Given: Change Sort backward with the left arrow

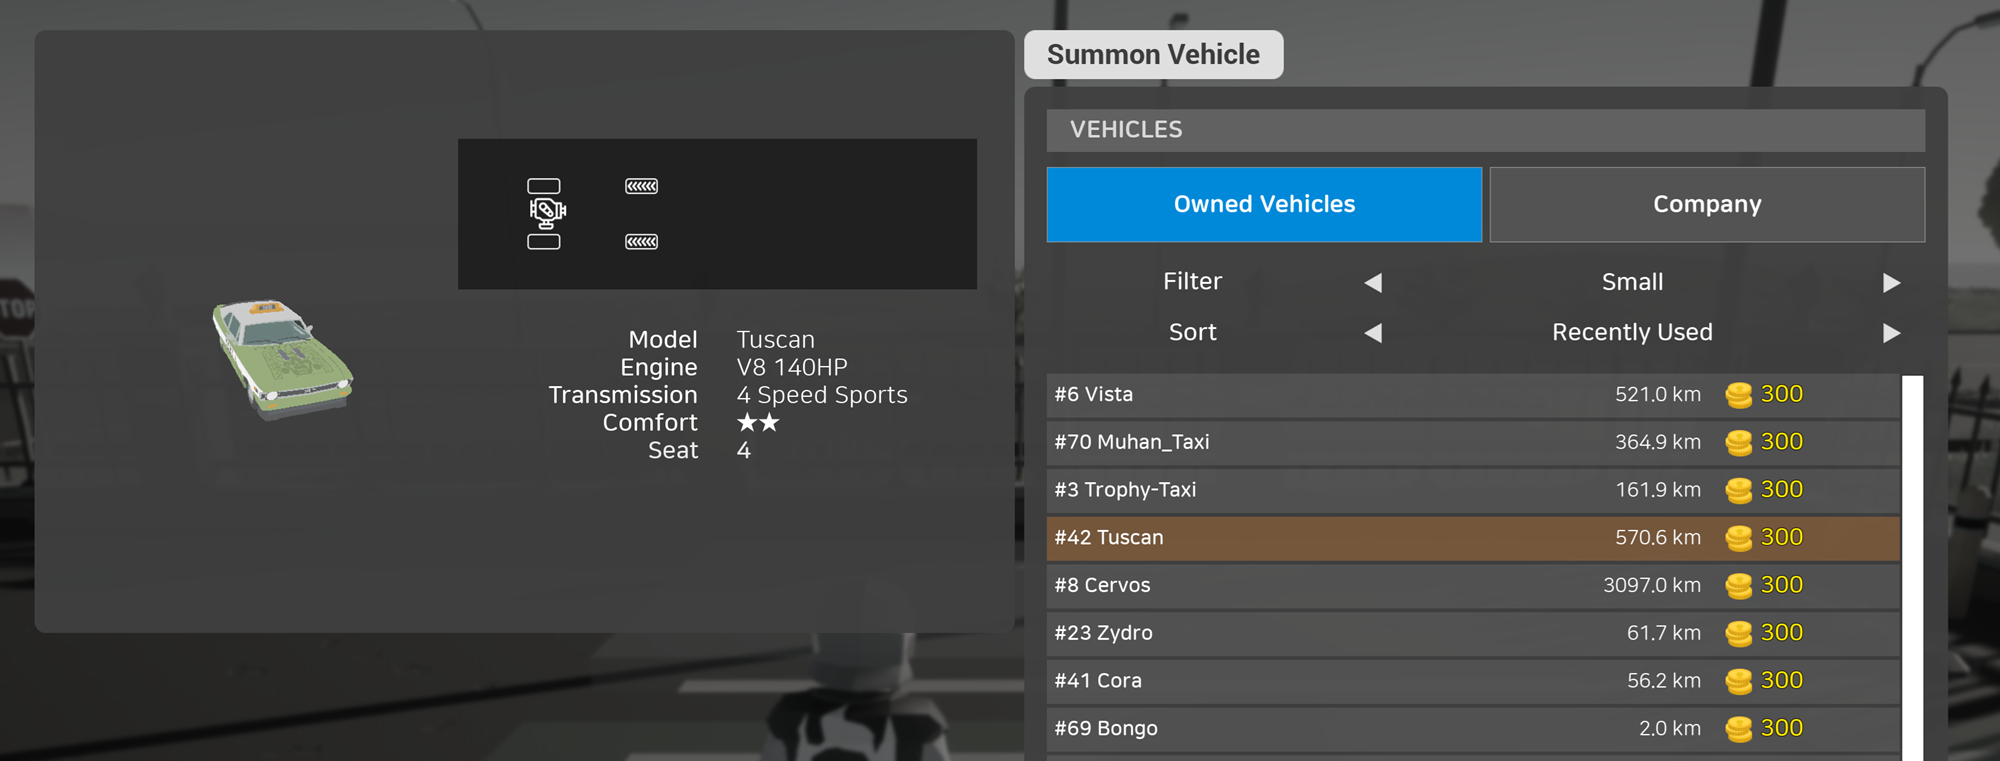Looking at the screenshot, I should click(x=1373, y=333).
